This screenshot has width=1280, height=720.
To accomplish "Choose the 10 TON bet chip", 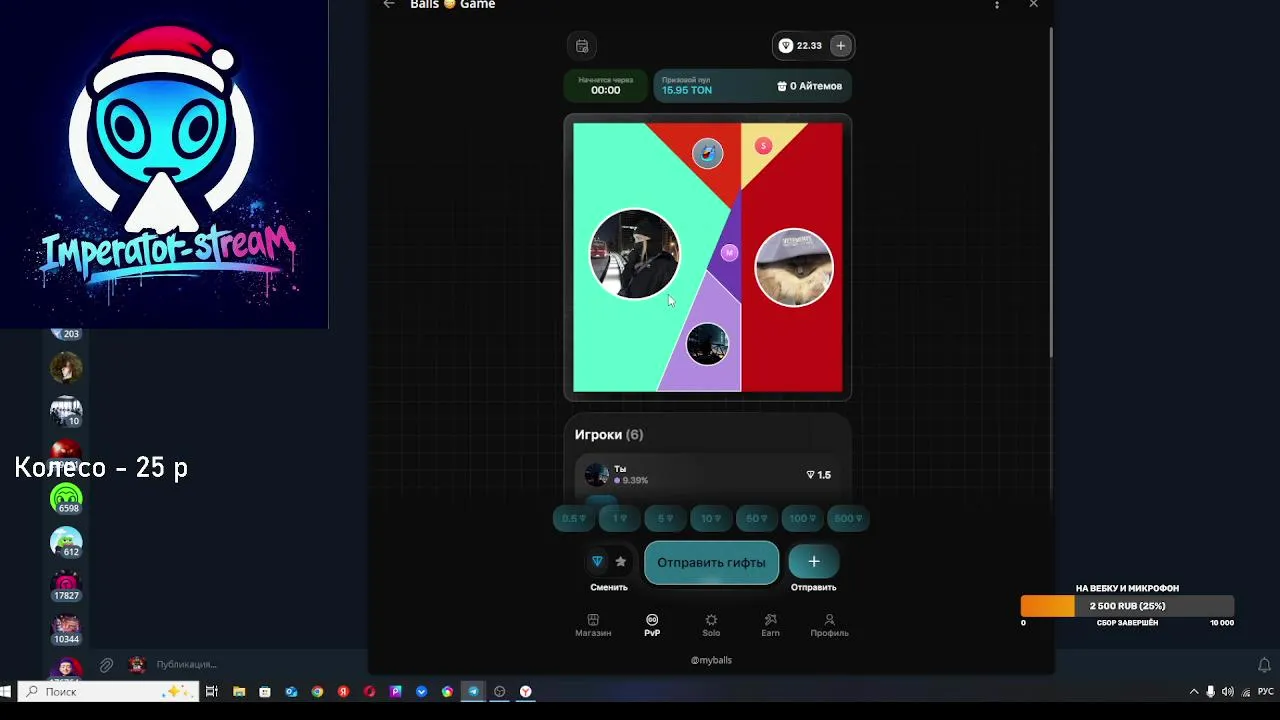I will pyautogui.click(x=711, y=518).
